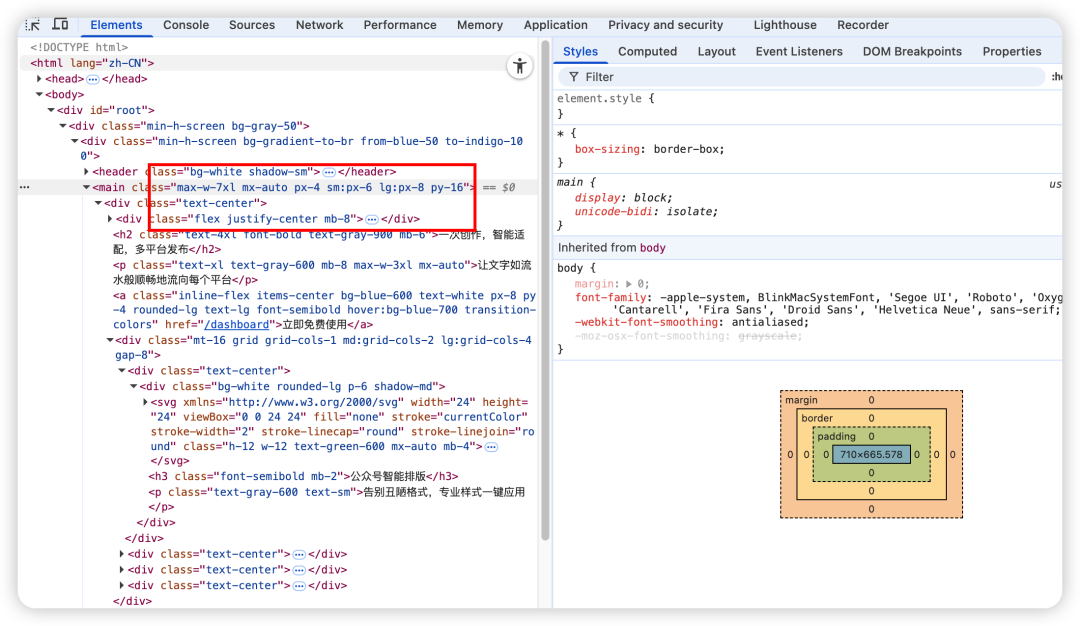1080x626 pixels.
Task: Select the DOCTYPE html line
Action: pyautogui.click(x=79, y=47)
